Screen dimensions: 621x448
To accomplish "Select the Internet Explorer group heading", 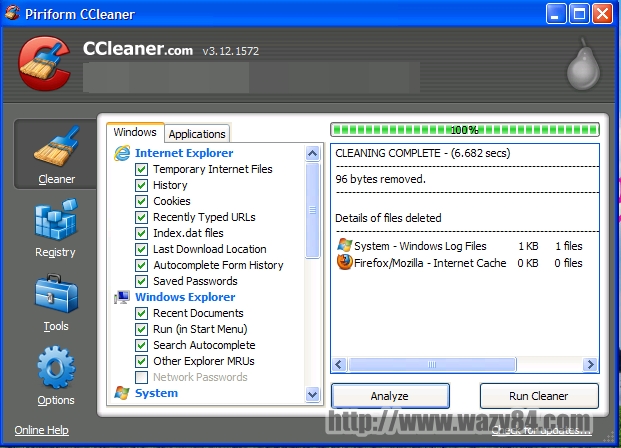I will 184,153.
